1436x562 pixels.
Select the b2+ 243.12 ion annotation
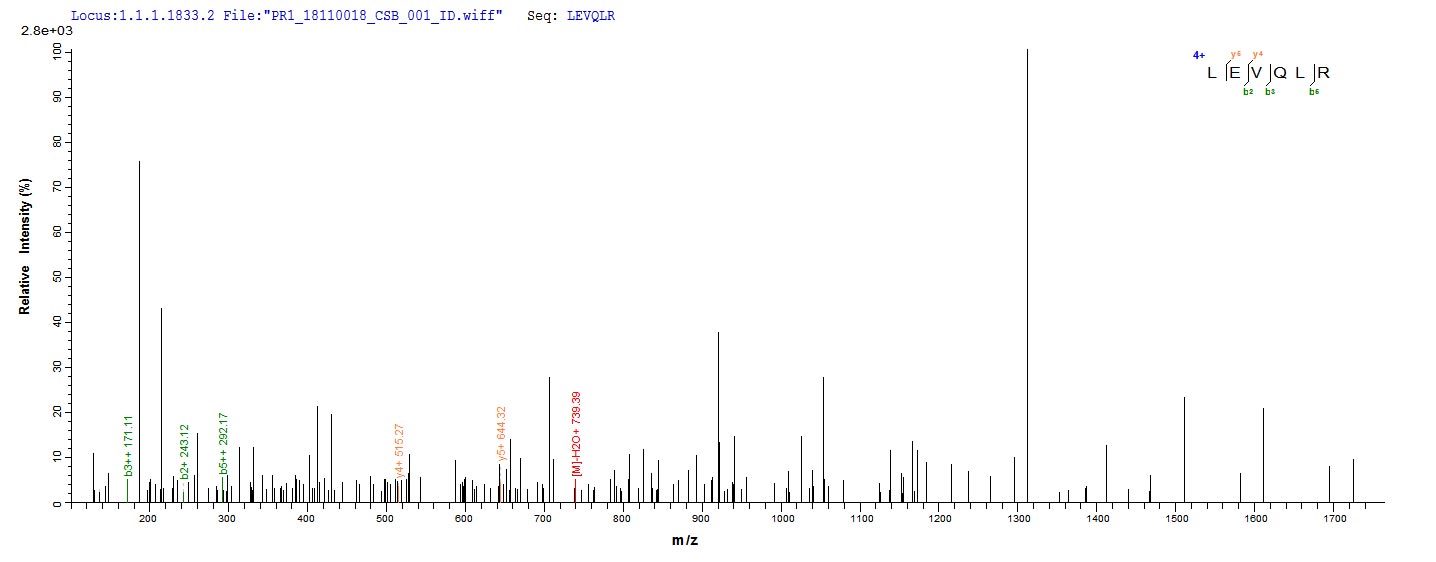tap(185, 451)
